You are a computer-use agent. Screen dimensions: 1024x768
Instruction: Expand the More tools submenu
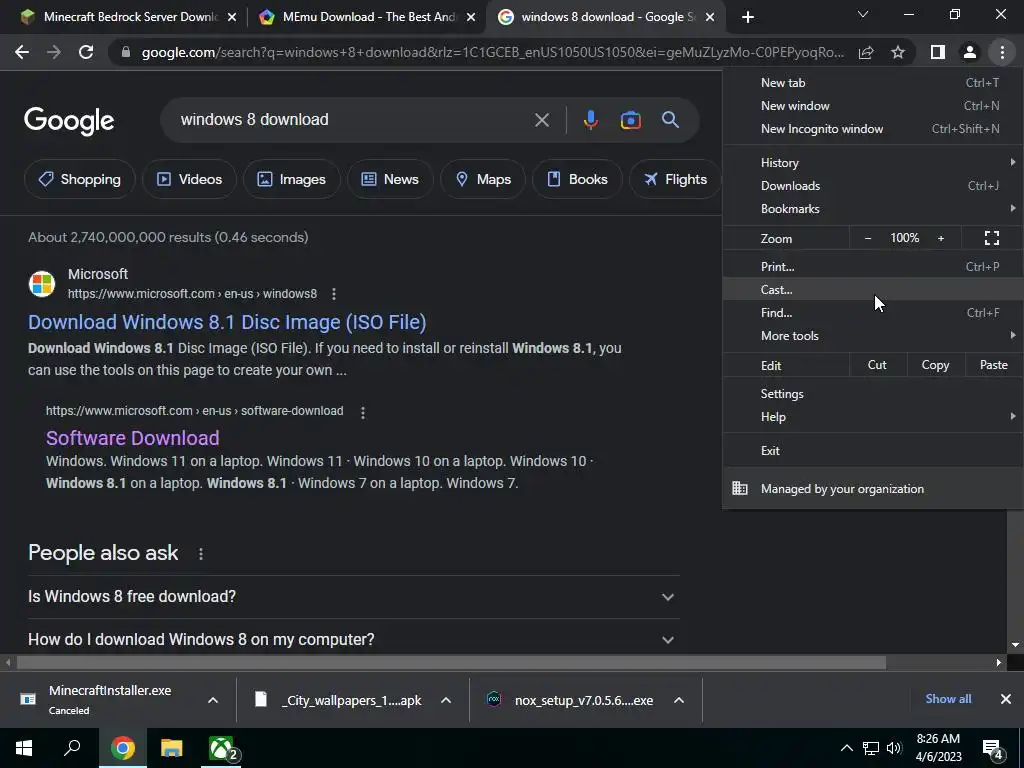(x=873, y=336)
